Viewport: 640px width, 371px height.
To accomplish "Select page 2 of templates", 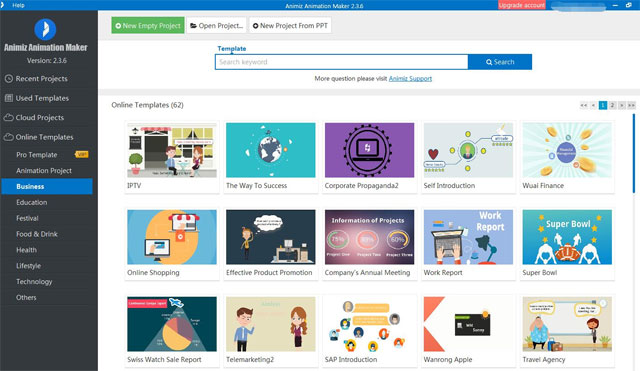I will coord(612,105).
